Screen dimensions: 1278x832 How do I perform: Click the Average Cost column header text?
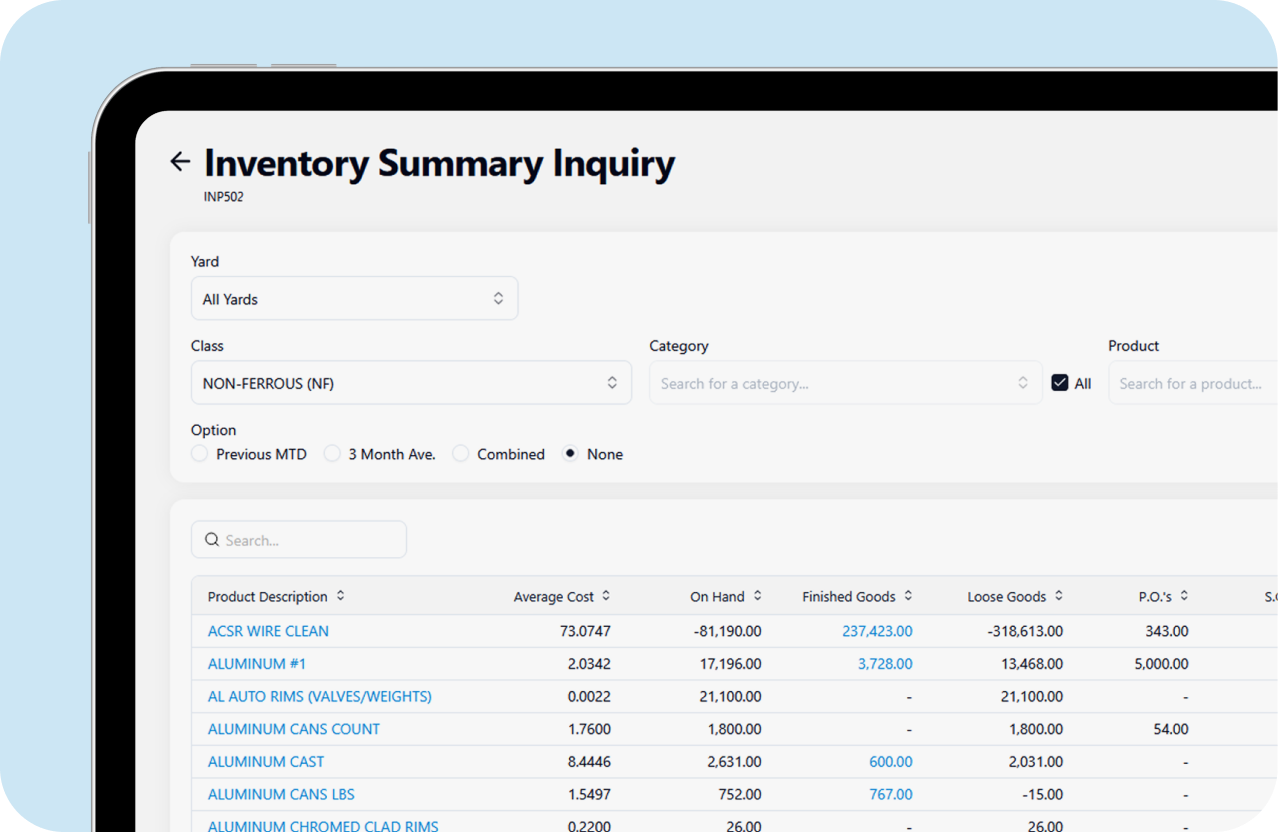click(554, 596)
